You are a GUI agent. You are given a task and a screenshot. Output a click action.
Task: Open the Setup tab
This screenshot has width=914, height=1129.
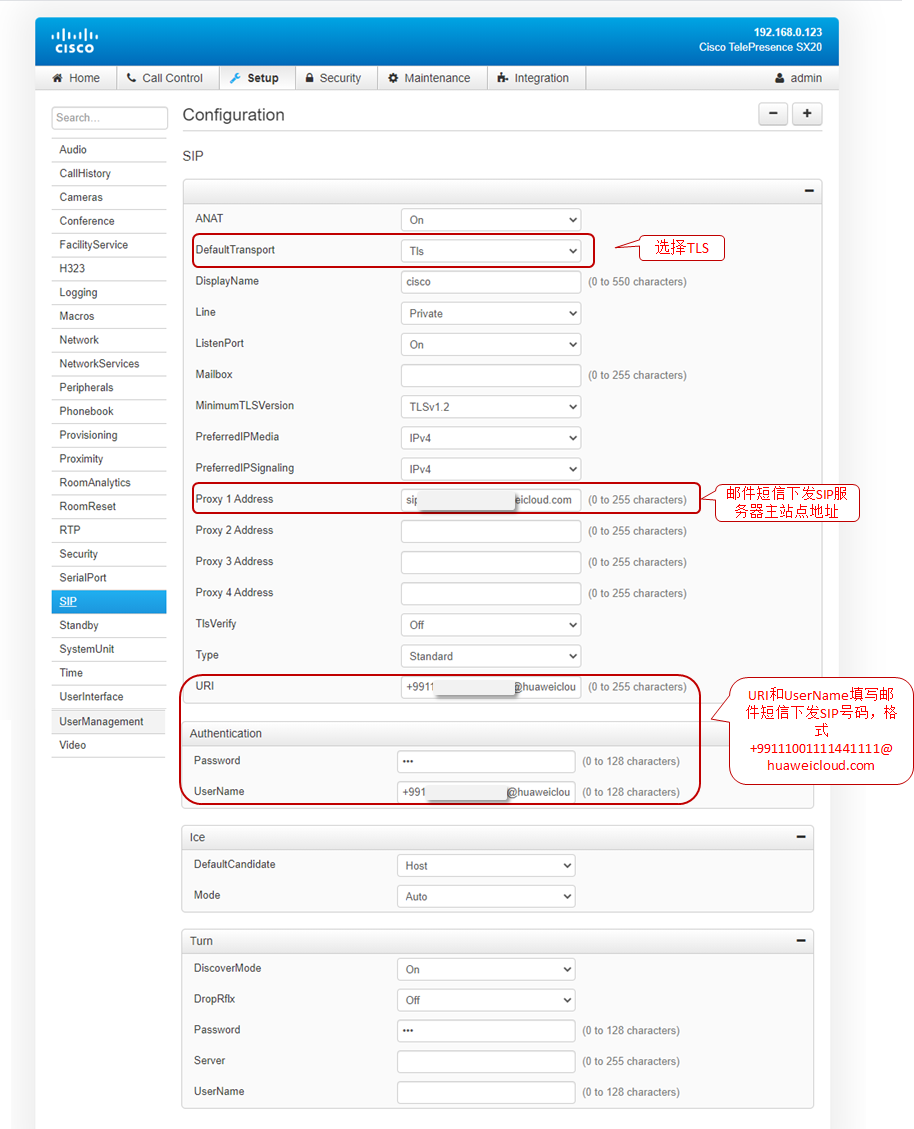pyautogui.click(x=254, y=78)
